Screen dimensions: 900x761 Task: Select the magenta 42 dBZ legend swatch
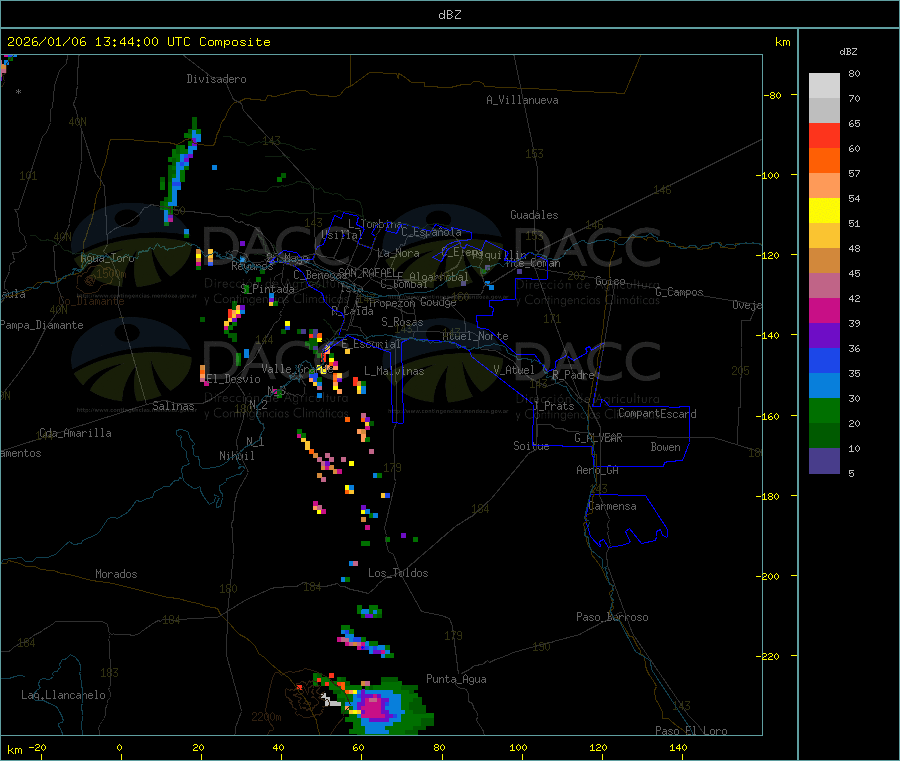(824, 310)
